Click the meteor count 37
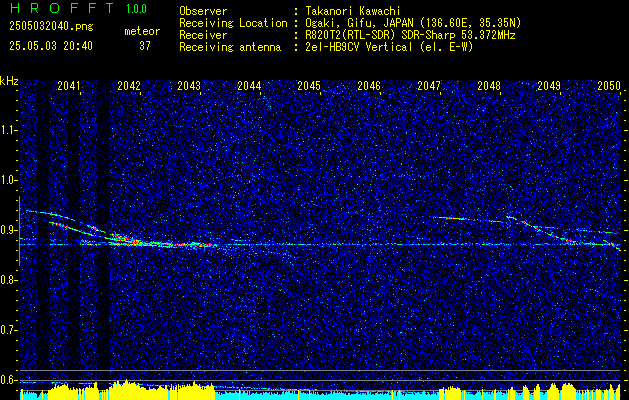 pos(145,46)
